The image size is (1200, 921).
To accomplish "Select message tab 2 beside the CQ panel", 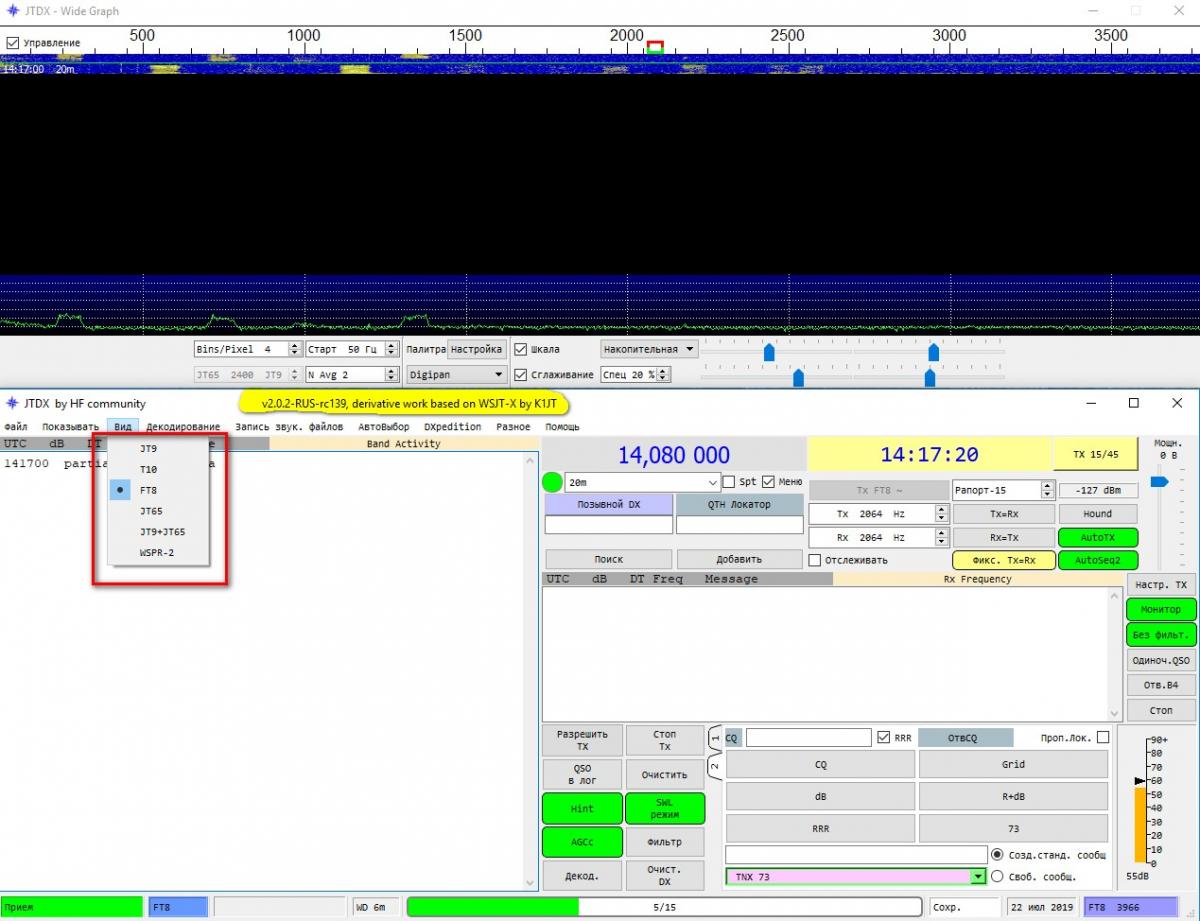I will tap(715, 767).
